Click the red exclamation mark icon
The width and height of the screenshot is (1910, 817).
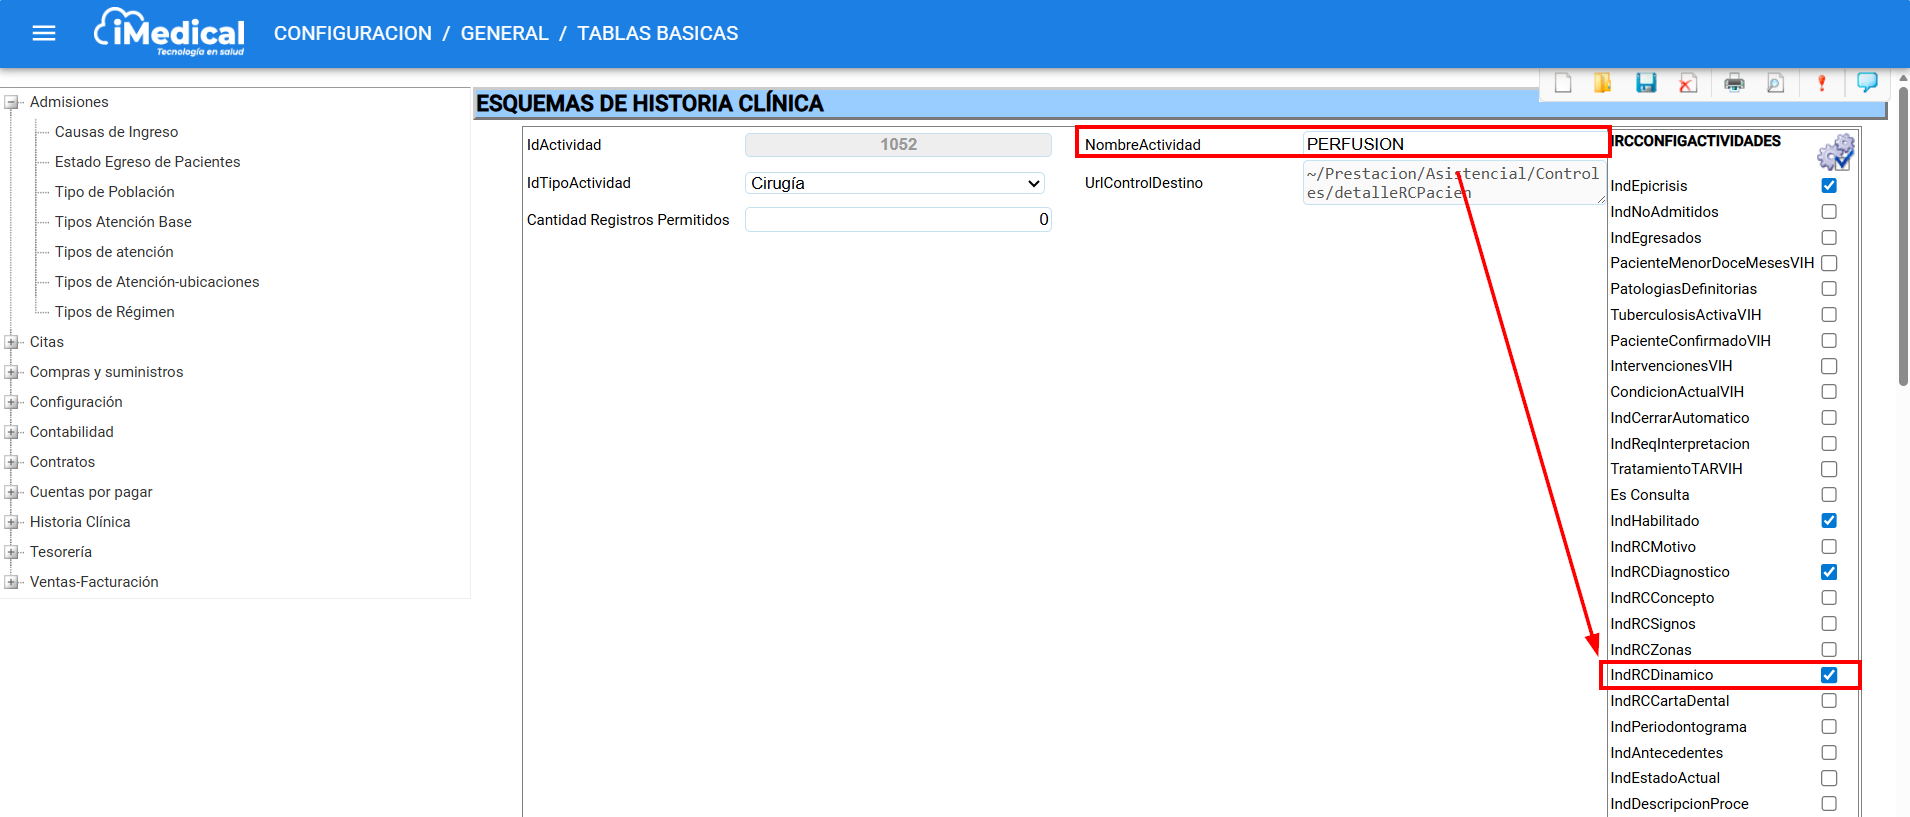tap(1821, 83)
